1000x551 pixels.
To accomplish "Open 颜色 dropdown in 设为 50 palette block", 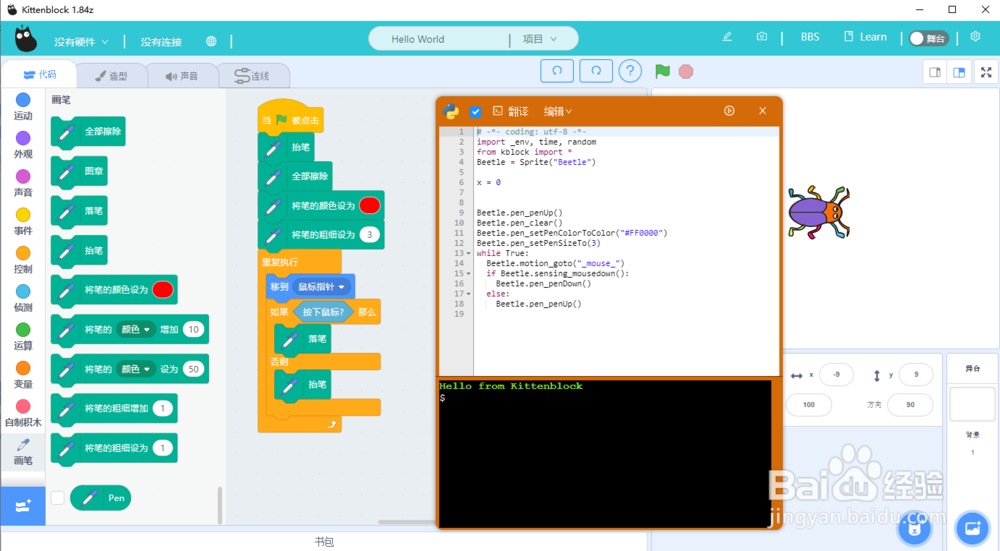I will (136, 369).
